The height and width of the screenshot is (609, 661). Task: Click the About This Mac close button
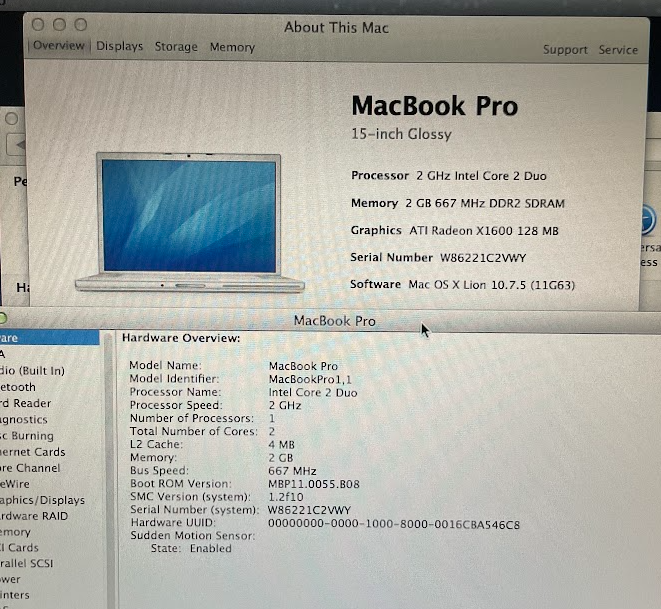38,24
